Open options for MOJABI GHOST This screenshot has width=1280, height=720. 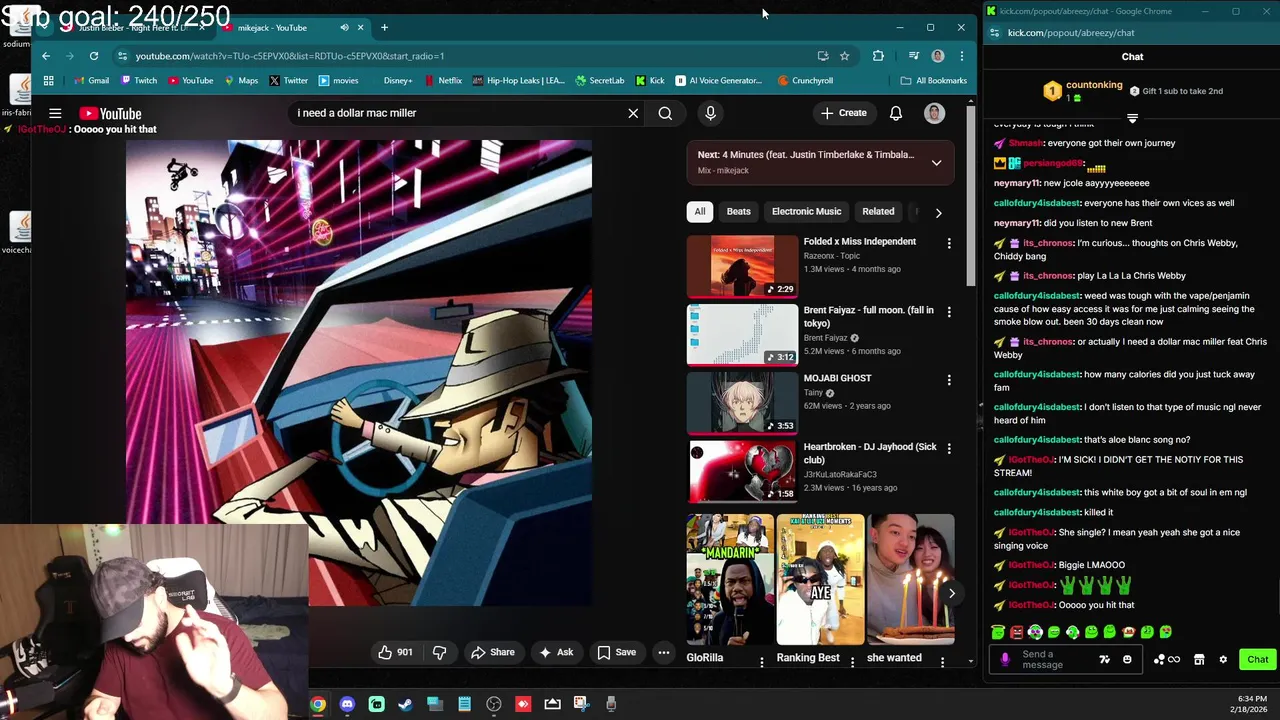(x=949, y=380)
